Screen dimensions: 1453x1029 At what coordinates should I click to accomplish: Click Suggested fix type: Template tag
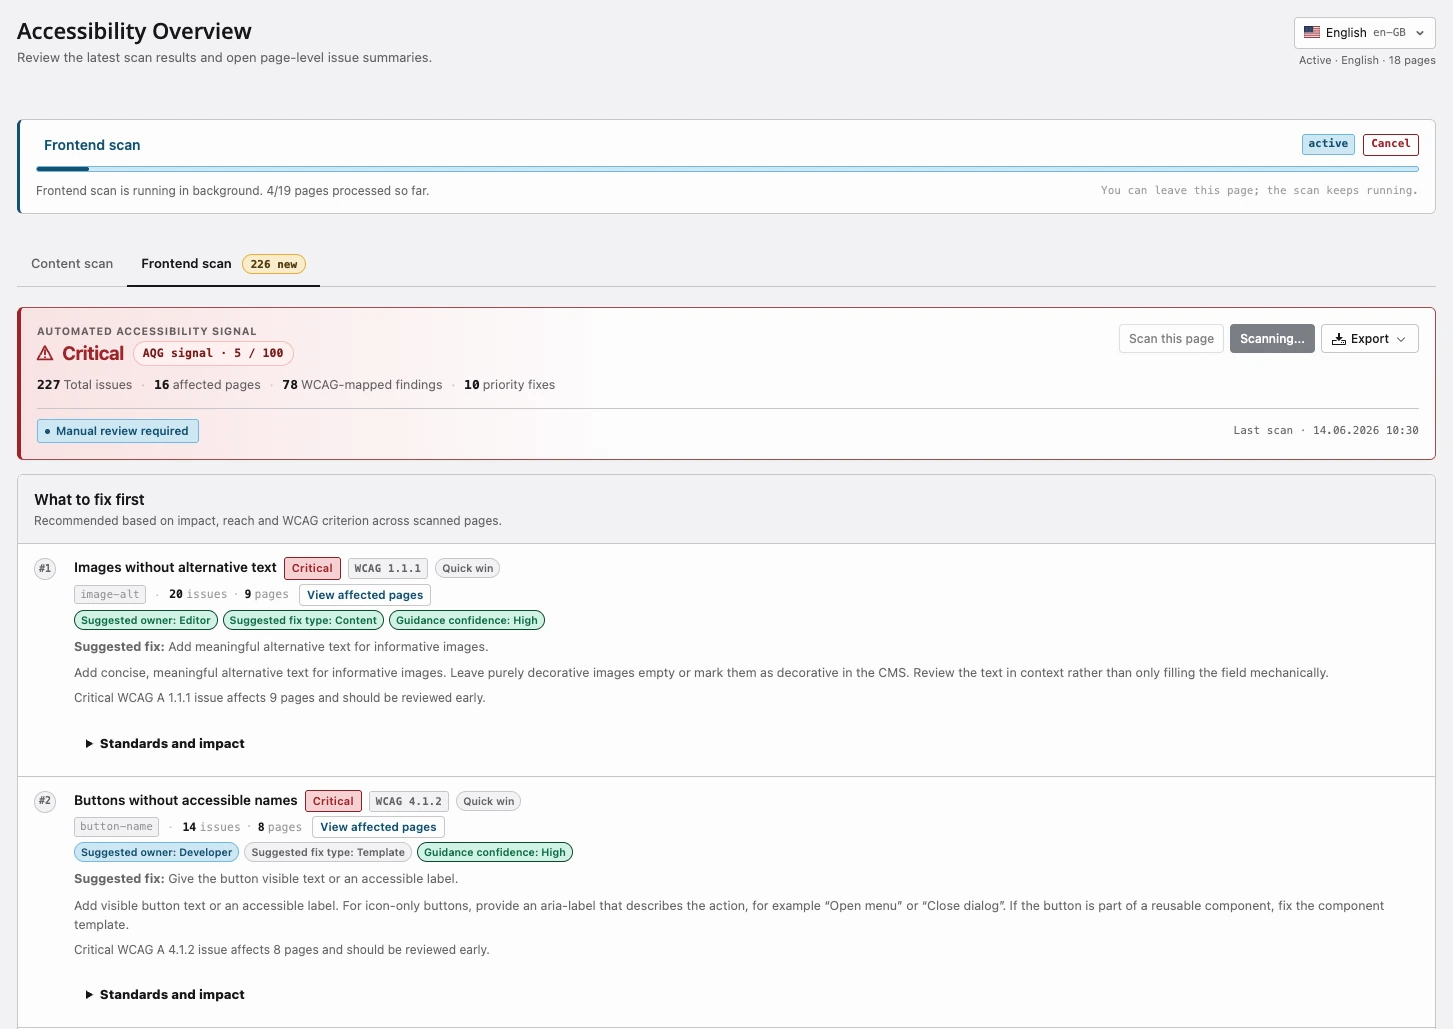click(x=328, y=852)
